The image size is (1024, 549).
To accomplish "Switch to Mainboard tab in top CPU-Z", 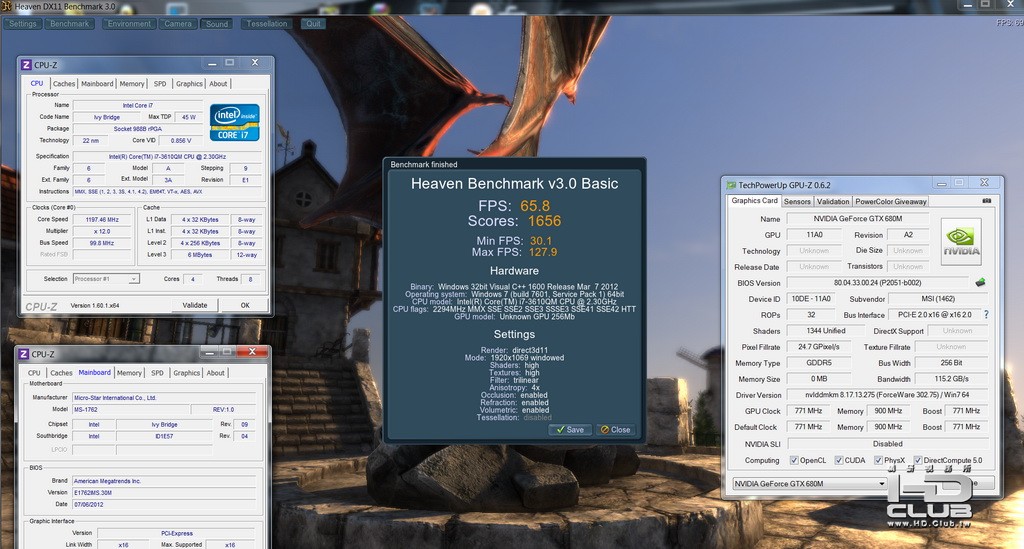I will pyautogui.click(x=97, y=84).
